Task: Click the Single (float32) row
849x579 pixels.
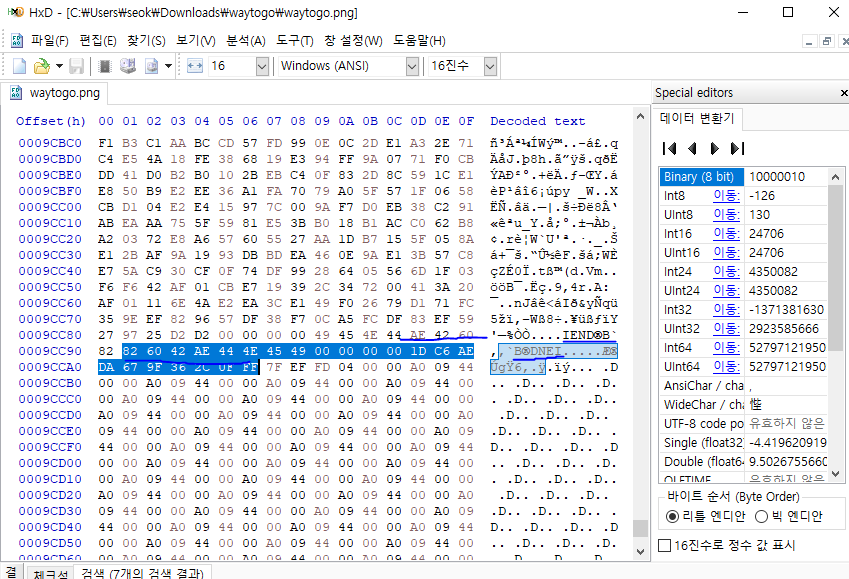Action: pyautogui.click(x=743, y=443)
